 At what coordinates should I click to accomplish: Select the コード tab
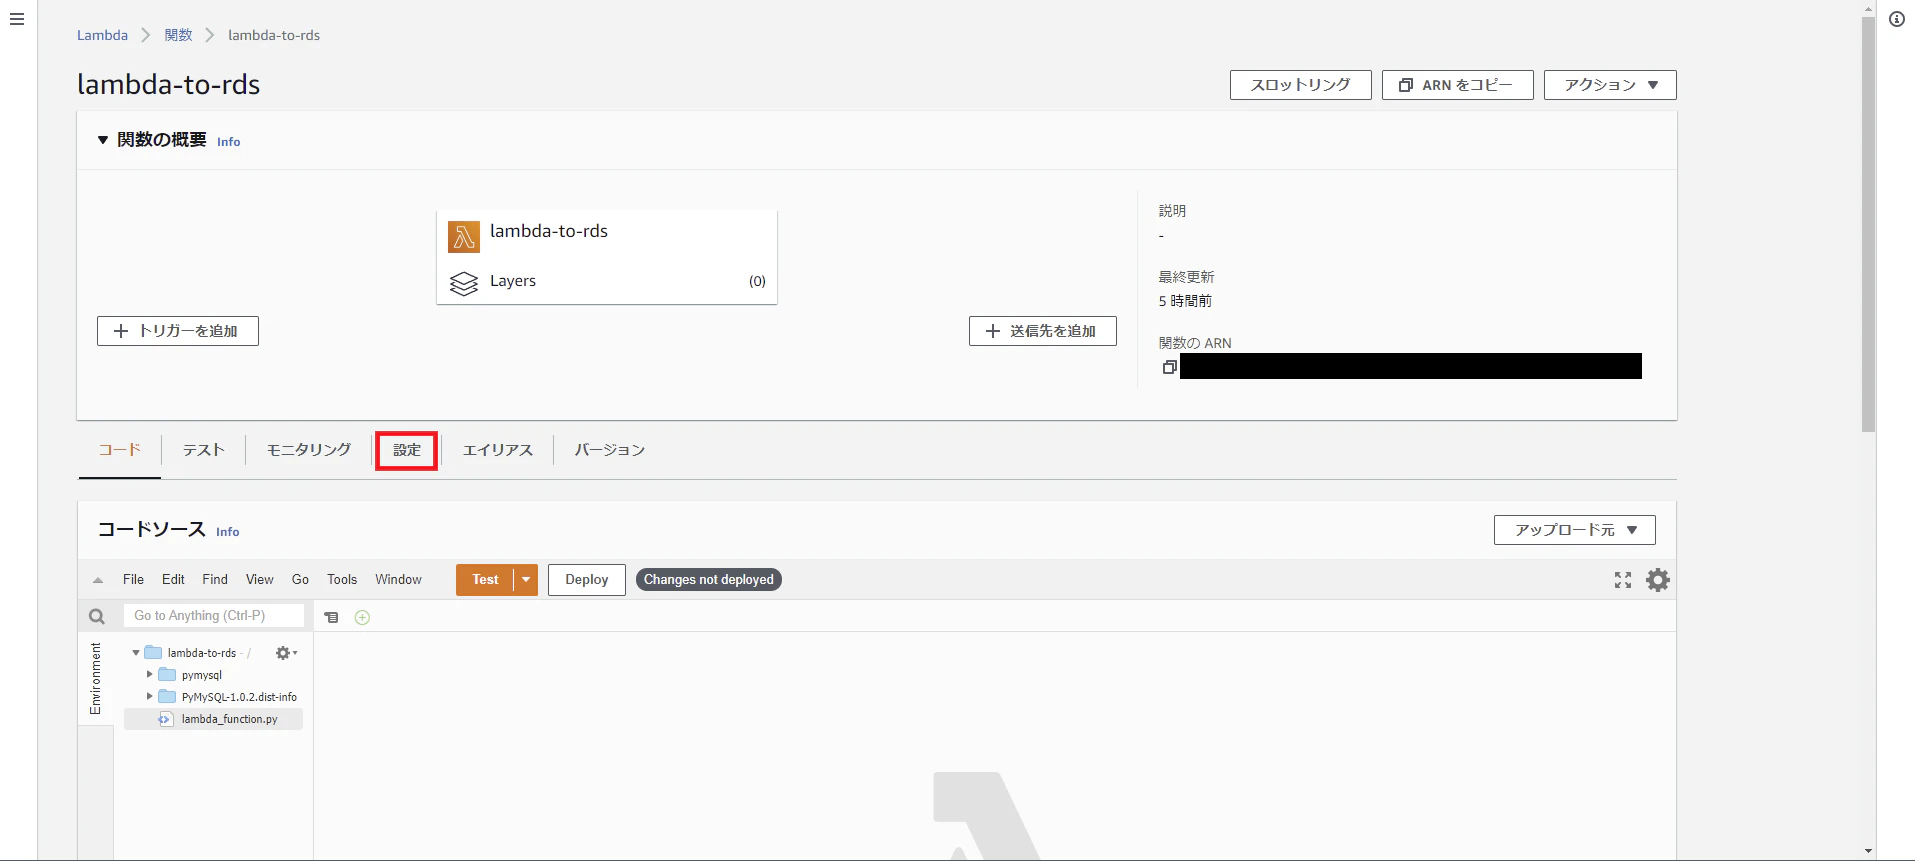(x=120, y=450)
